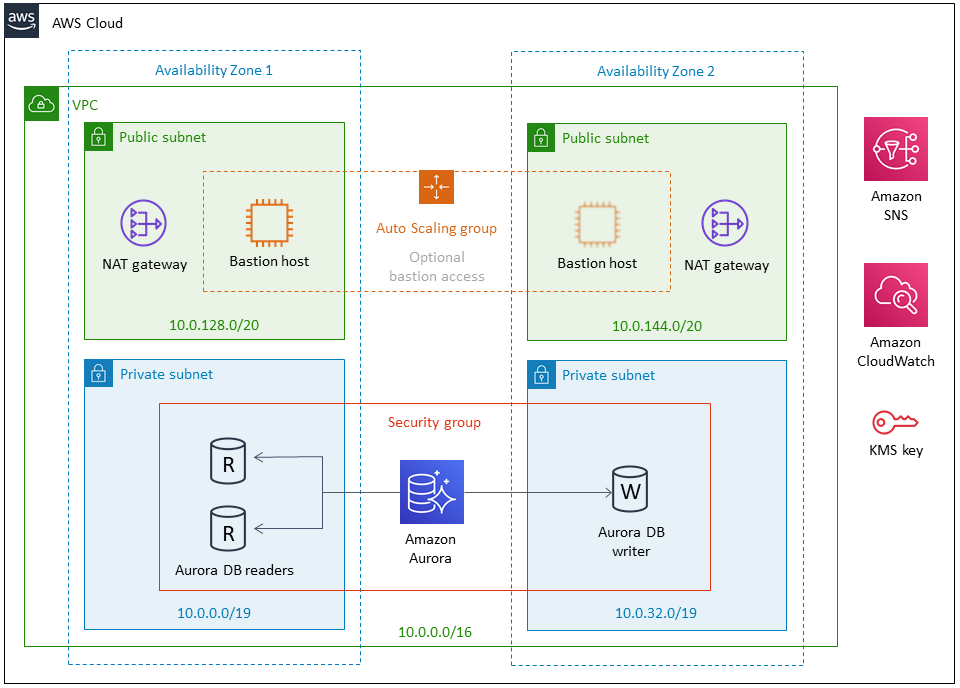Screen dimensions: 960x688
Task: Select the lower Aurora reader R cylinder
Action: pos(228,529)
